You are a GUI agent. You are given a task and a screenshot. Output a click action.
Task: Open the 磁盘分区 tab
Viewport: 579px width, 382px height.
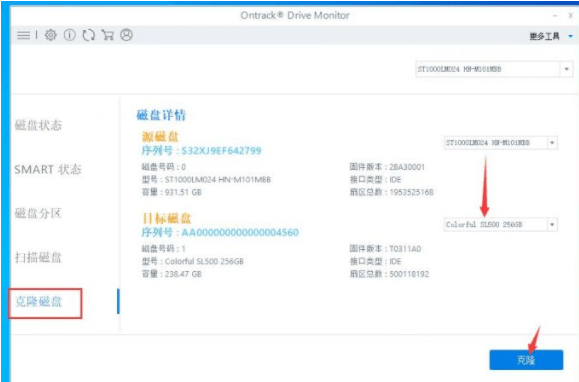38,213
